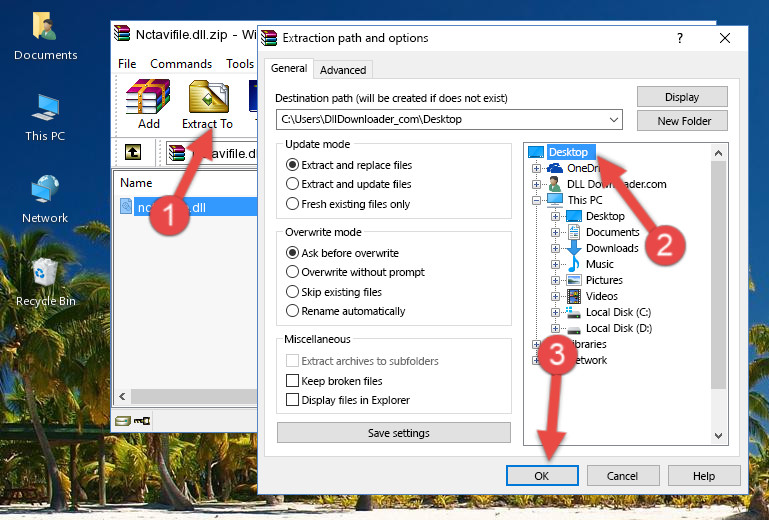The image size is (769, 520).
Task: Close the extraction options dialog
Action: (x=725, y=38)
